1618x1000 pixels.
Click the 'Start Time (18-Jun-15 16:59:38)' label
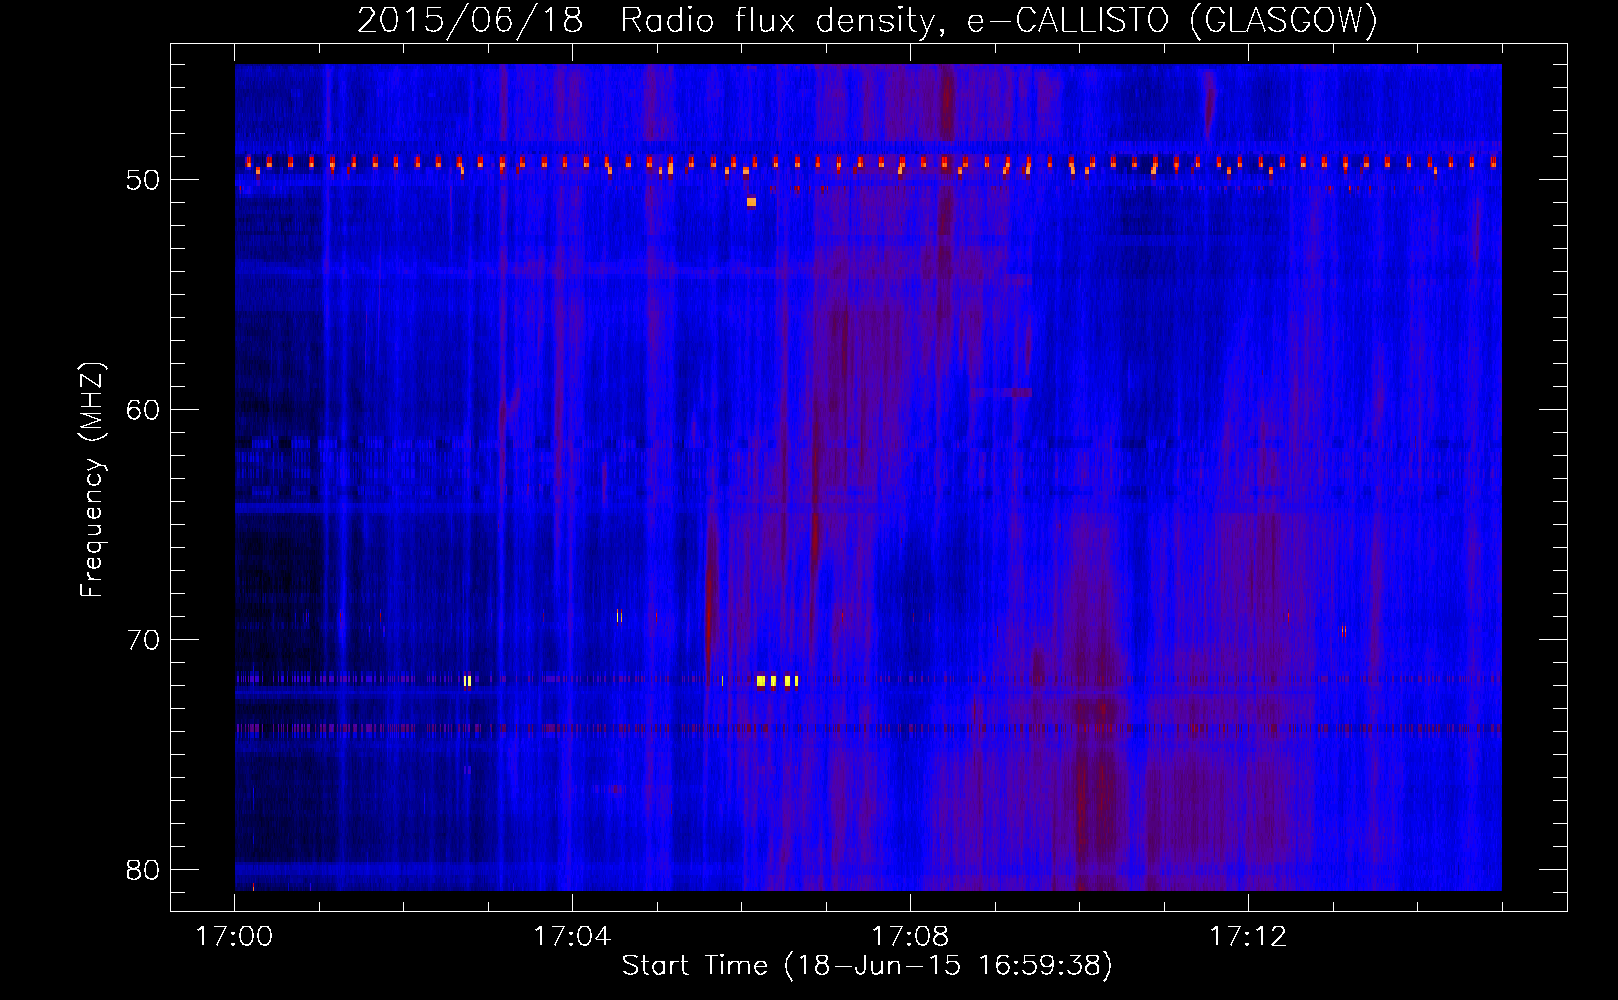867,966
